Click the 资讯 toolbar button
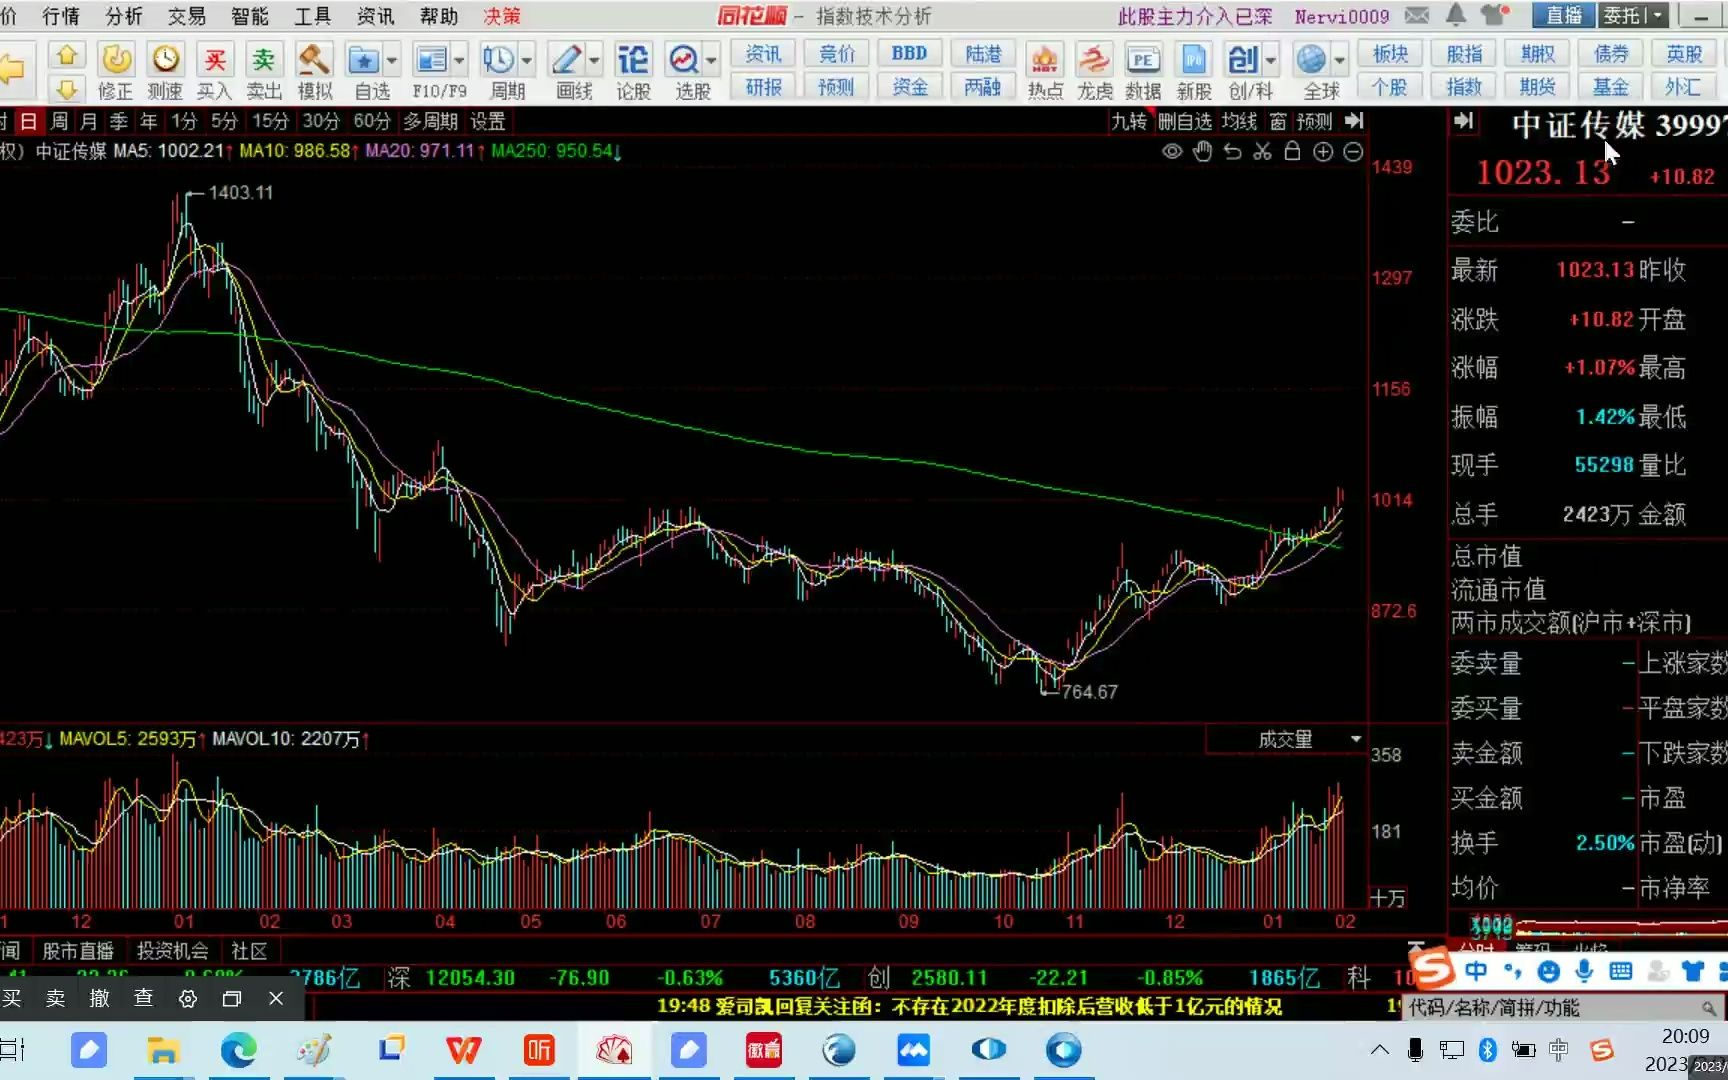Screen dimensions: 1728x1080 pyautogui.click(x=764, y=53)
